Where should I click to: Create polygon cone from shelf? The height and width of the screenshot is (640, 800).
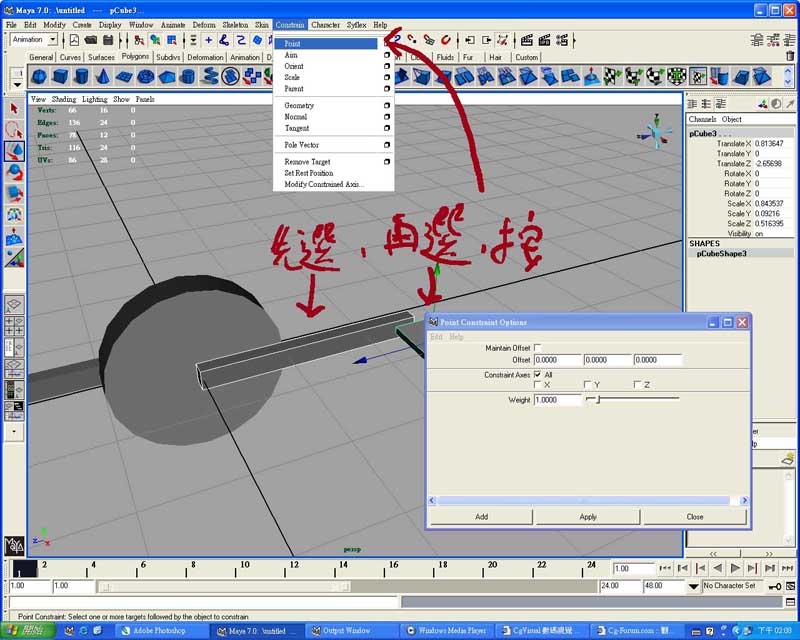(103, 77)
